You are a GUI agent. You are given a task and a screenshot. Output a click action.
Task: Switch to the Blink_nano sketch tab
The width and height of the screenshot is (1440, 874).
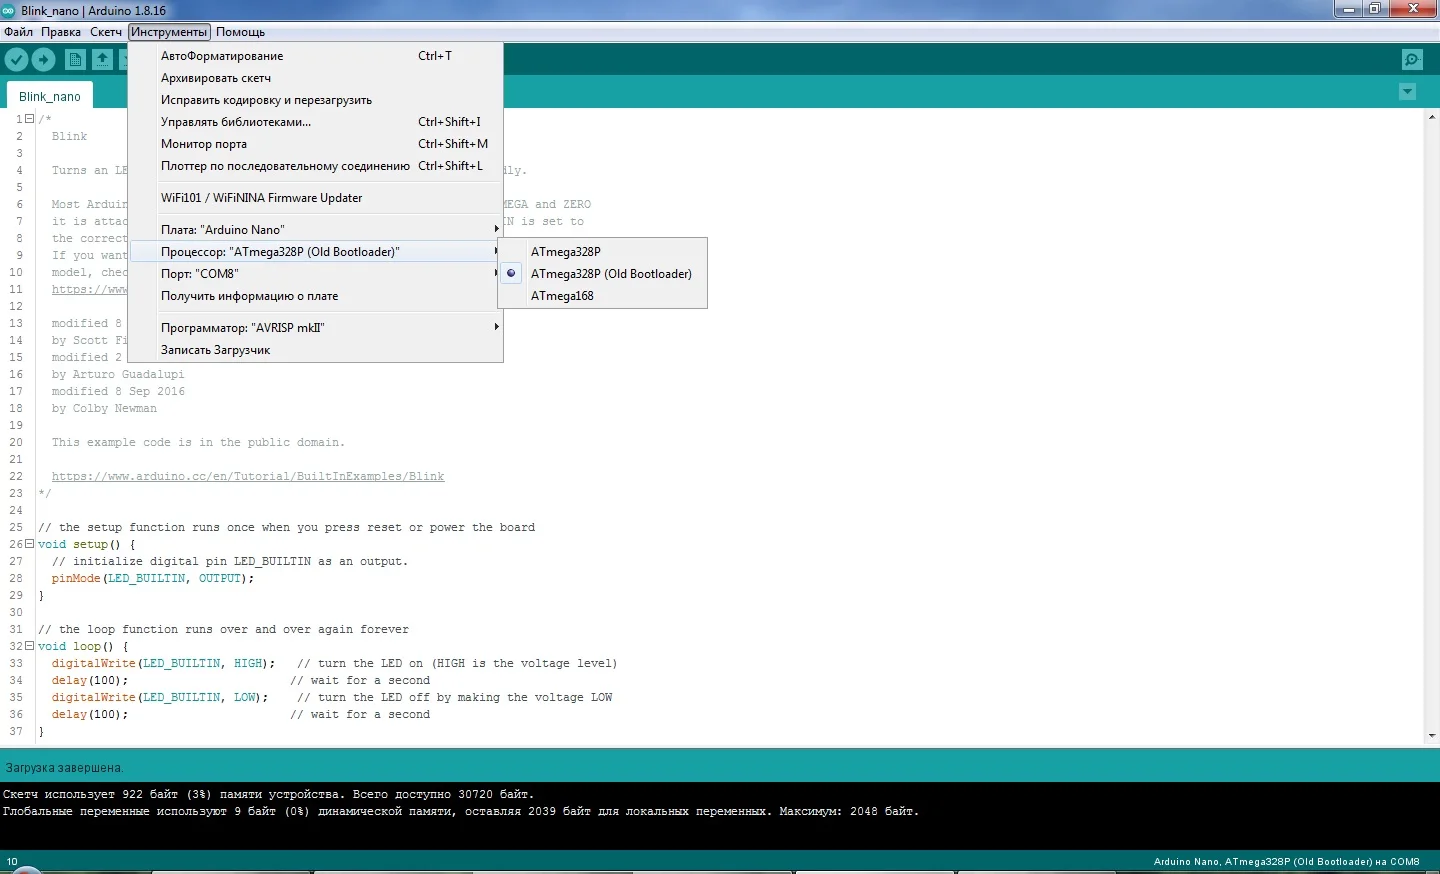pos(50,96)
